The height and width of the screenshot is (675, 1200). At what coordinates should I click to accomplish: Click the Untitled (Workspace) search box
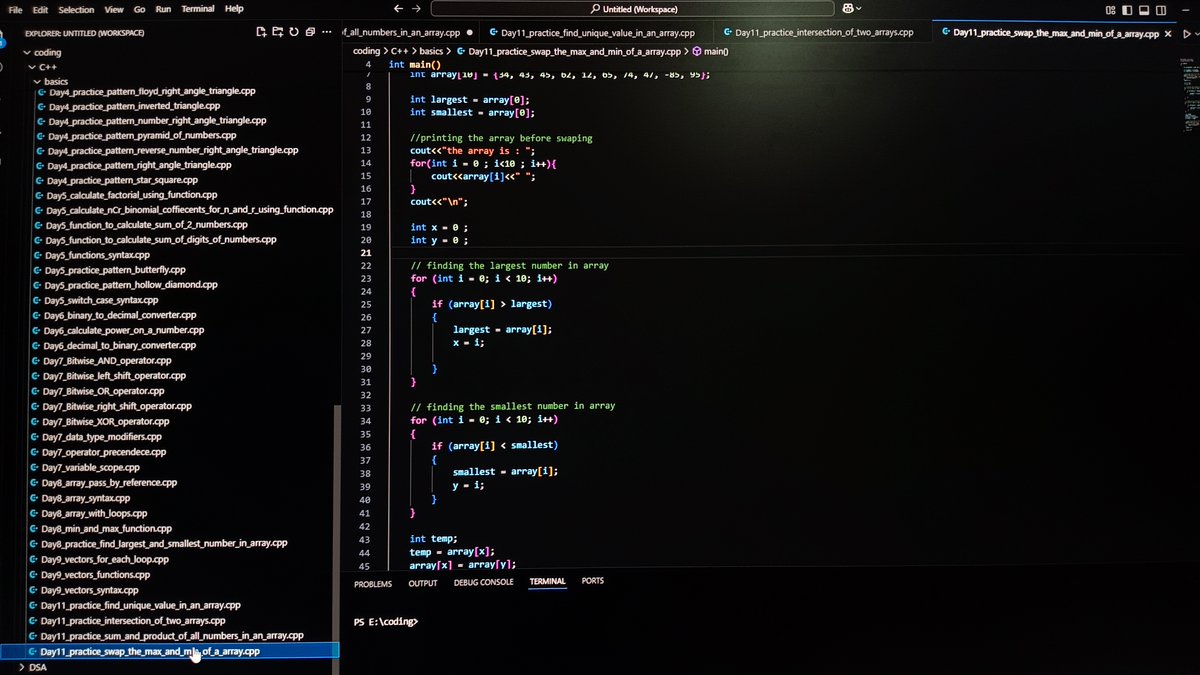point(633,9)
